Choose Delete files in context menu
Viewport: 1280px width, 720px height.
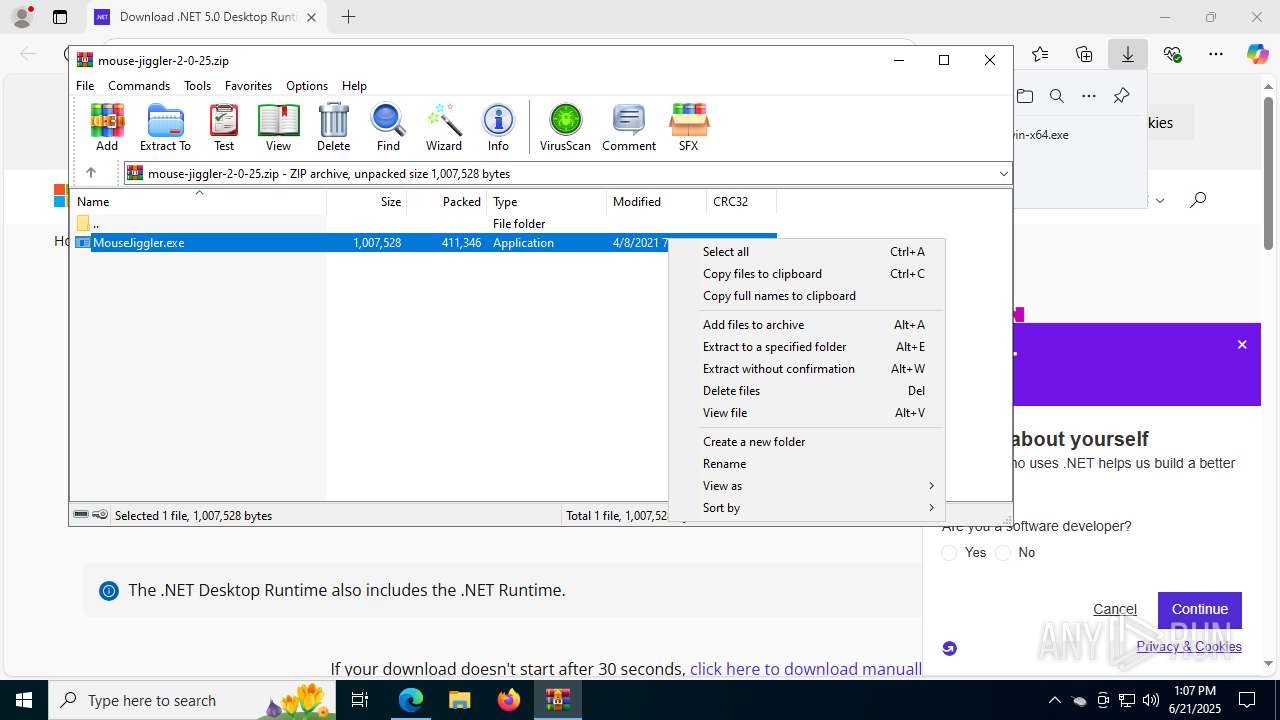[807, 391]
